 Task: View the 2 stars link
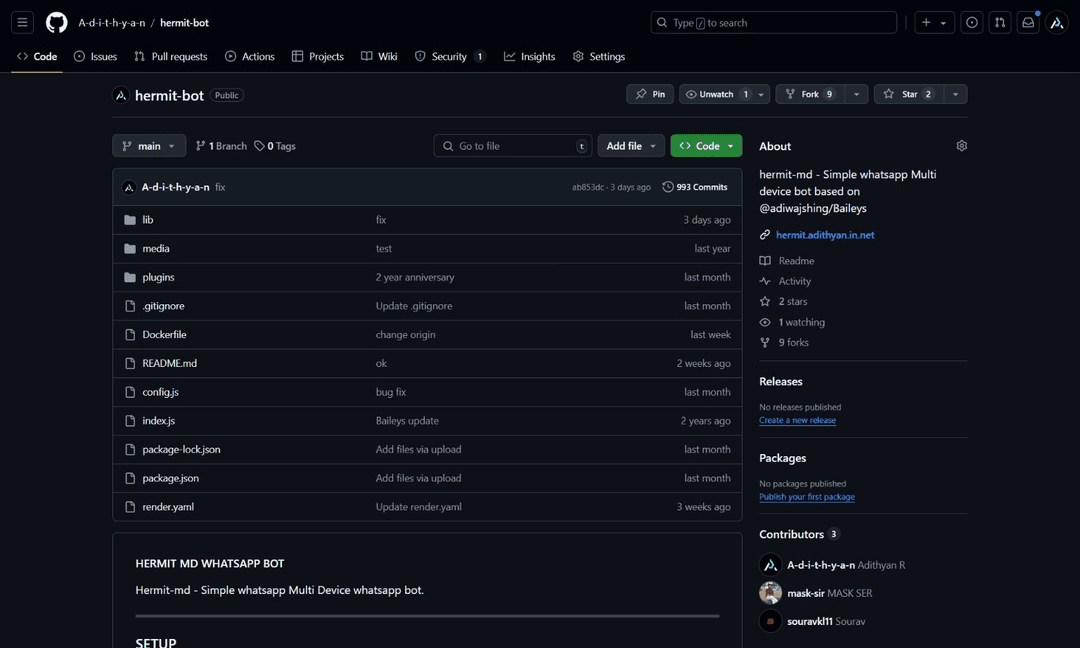click(793, 302)
